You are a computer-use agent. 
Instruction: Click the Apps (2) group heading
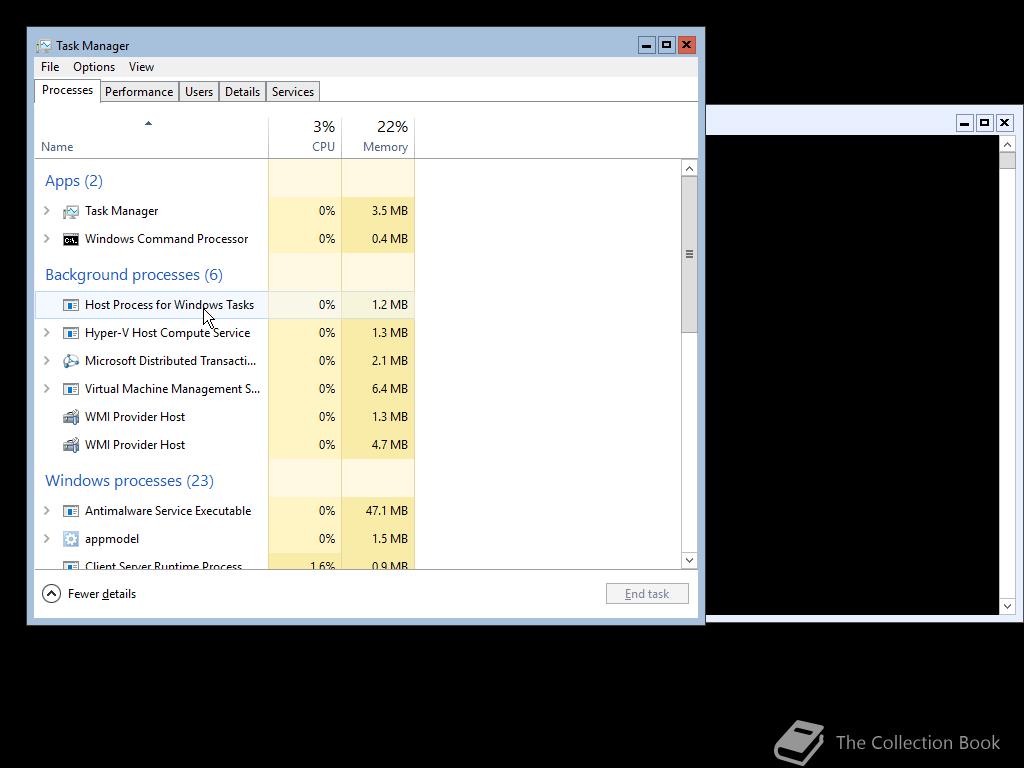(x=74, y=181)
